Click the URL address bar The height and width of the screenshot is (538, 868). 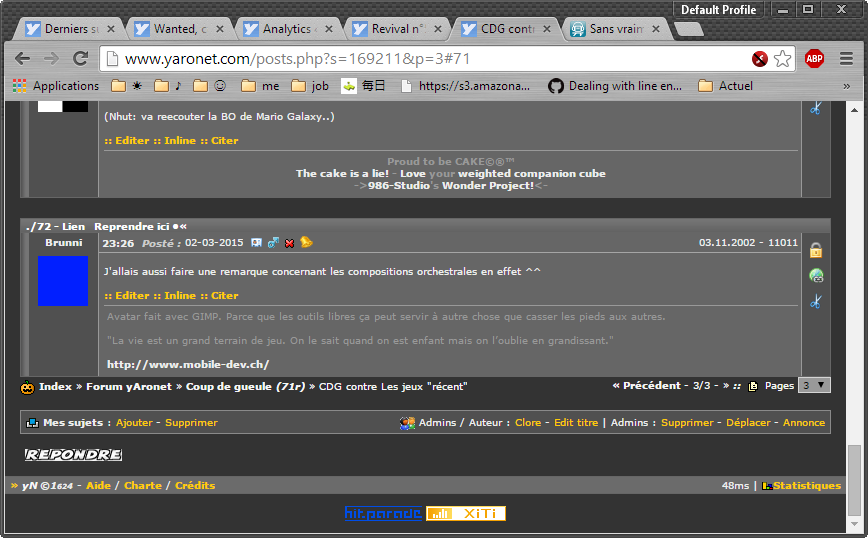420,59
